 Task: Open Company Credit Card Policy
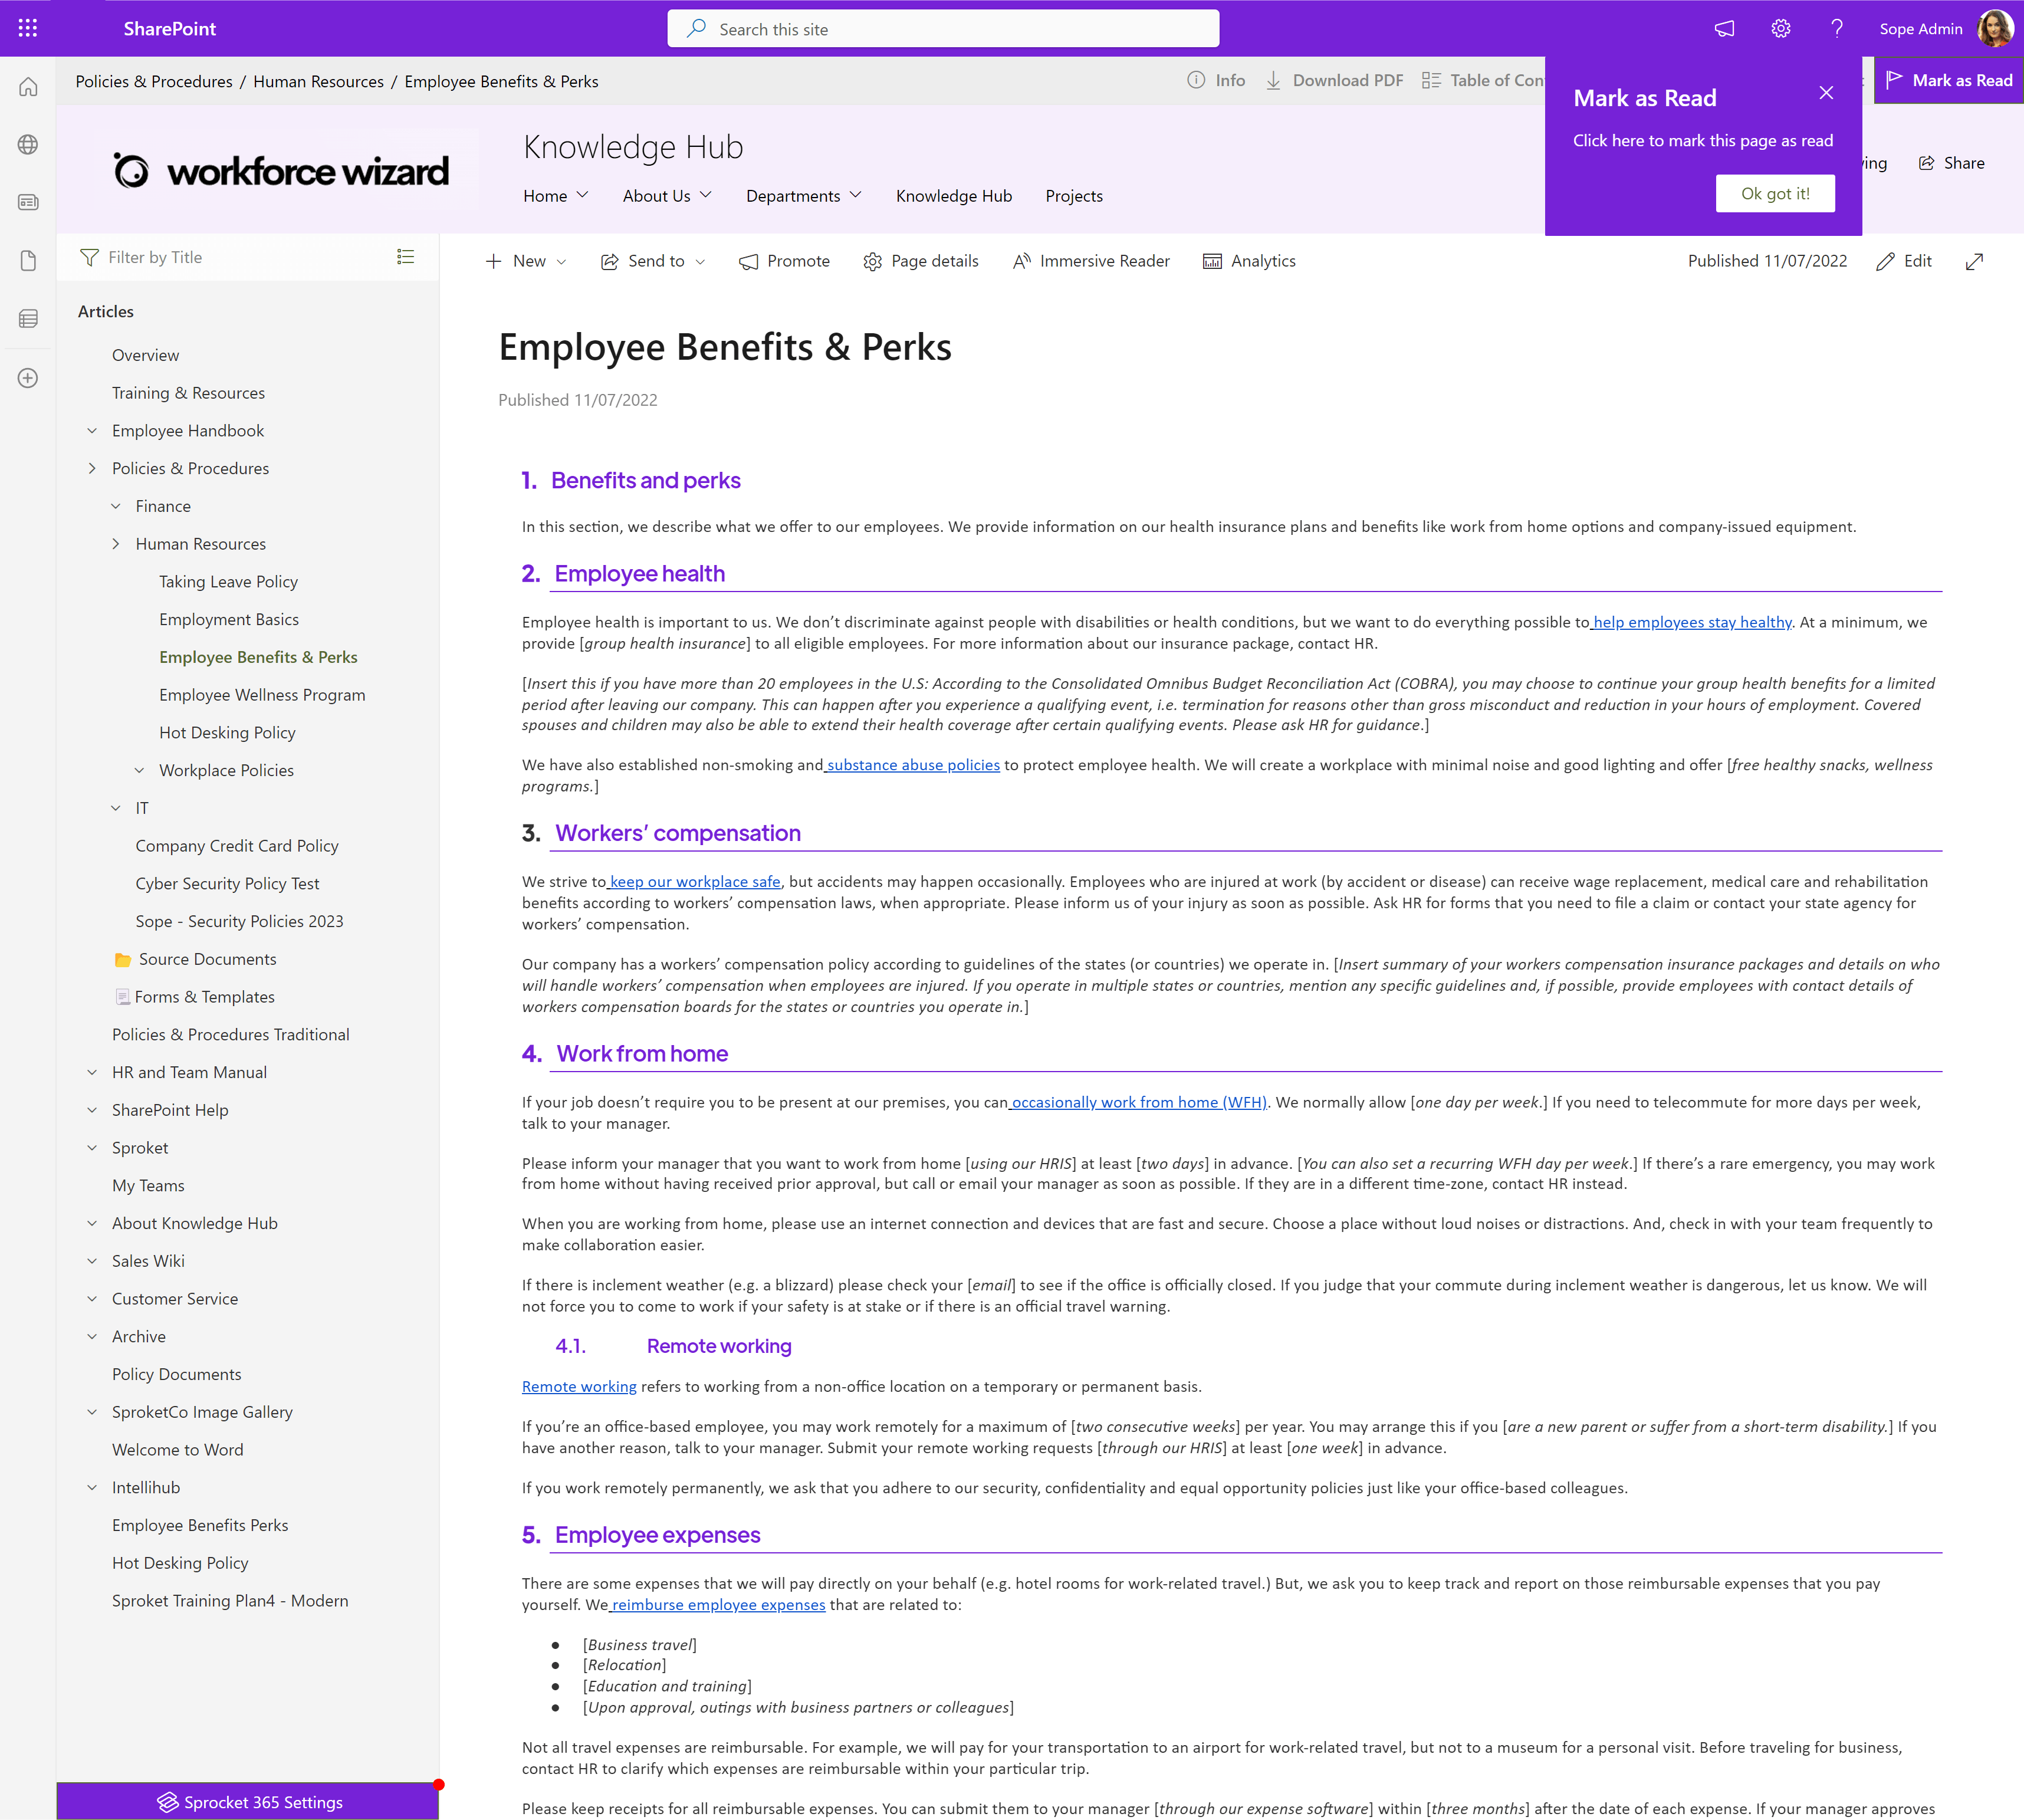click(237, 846)
